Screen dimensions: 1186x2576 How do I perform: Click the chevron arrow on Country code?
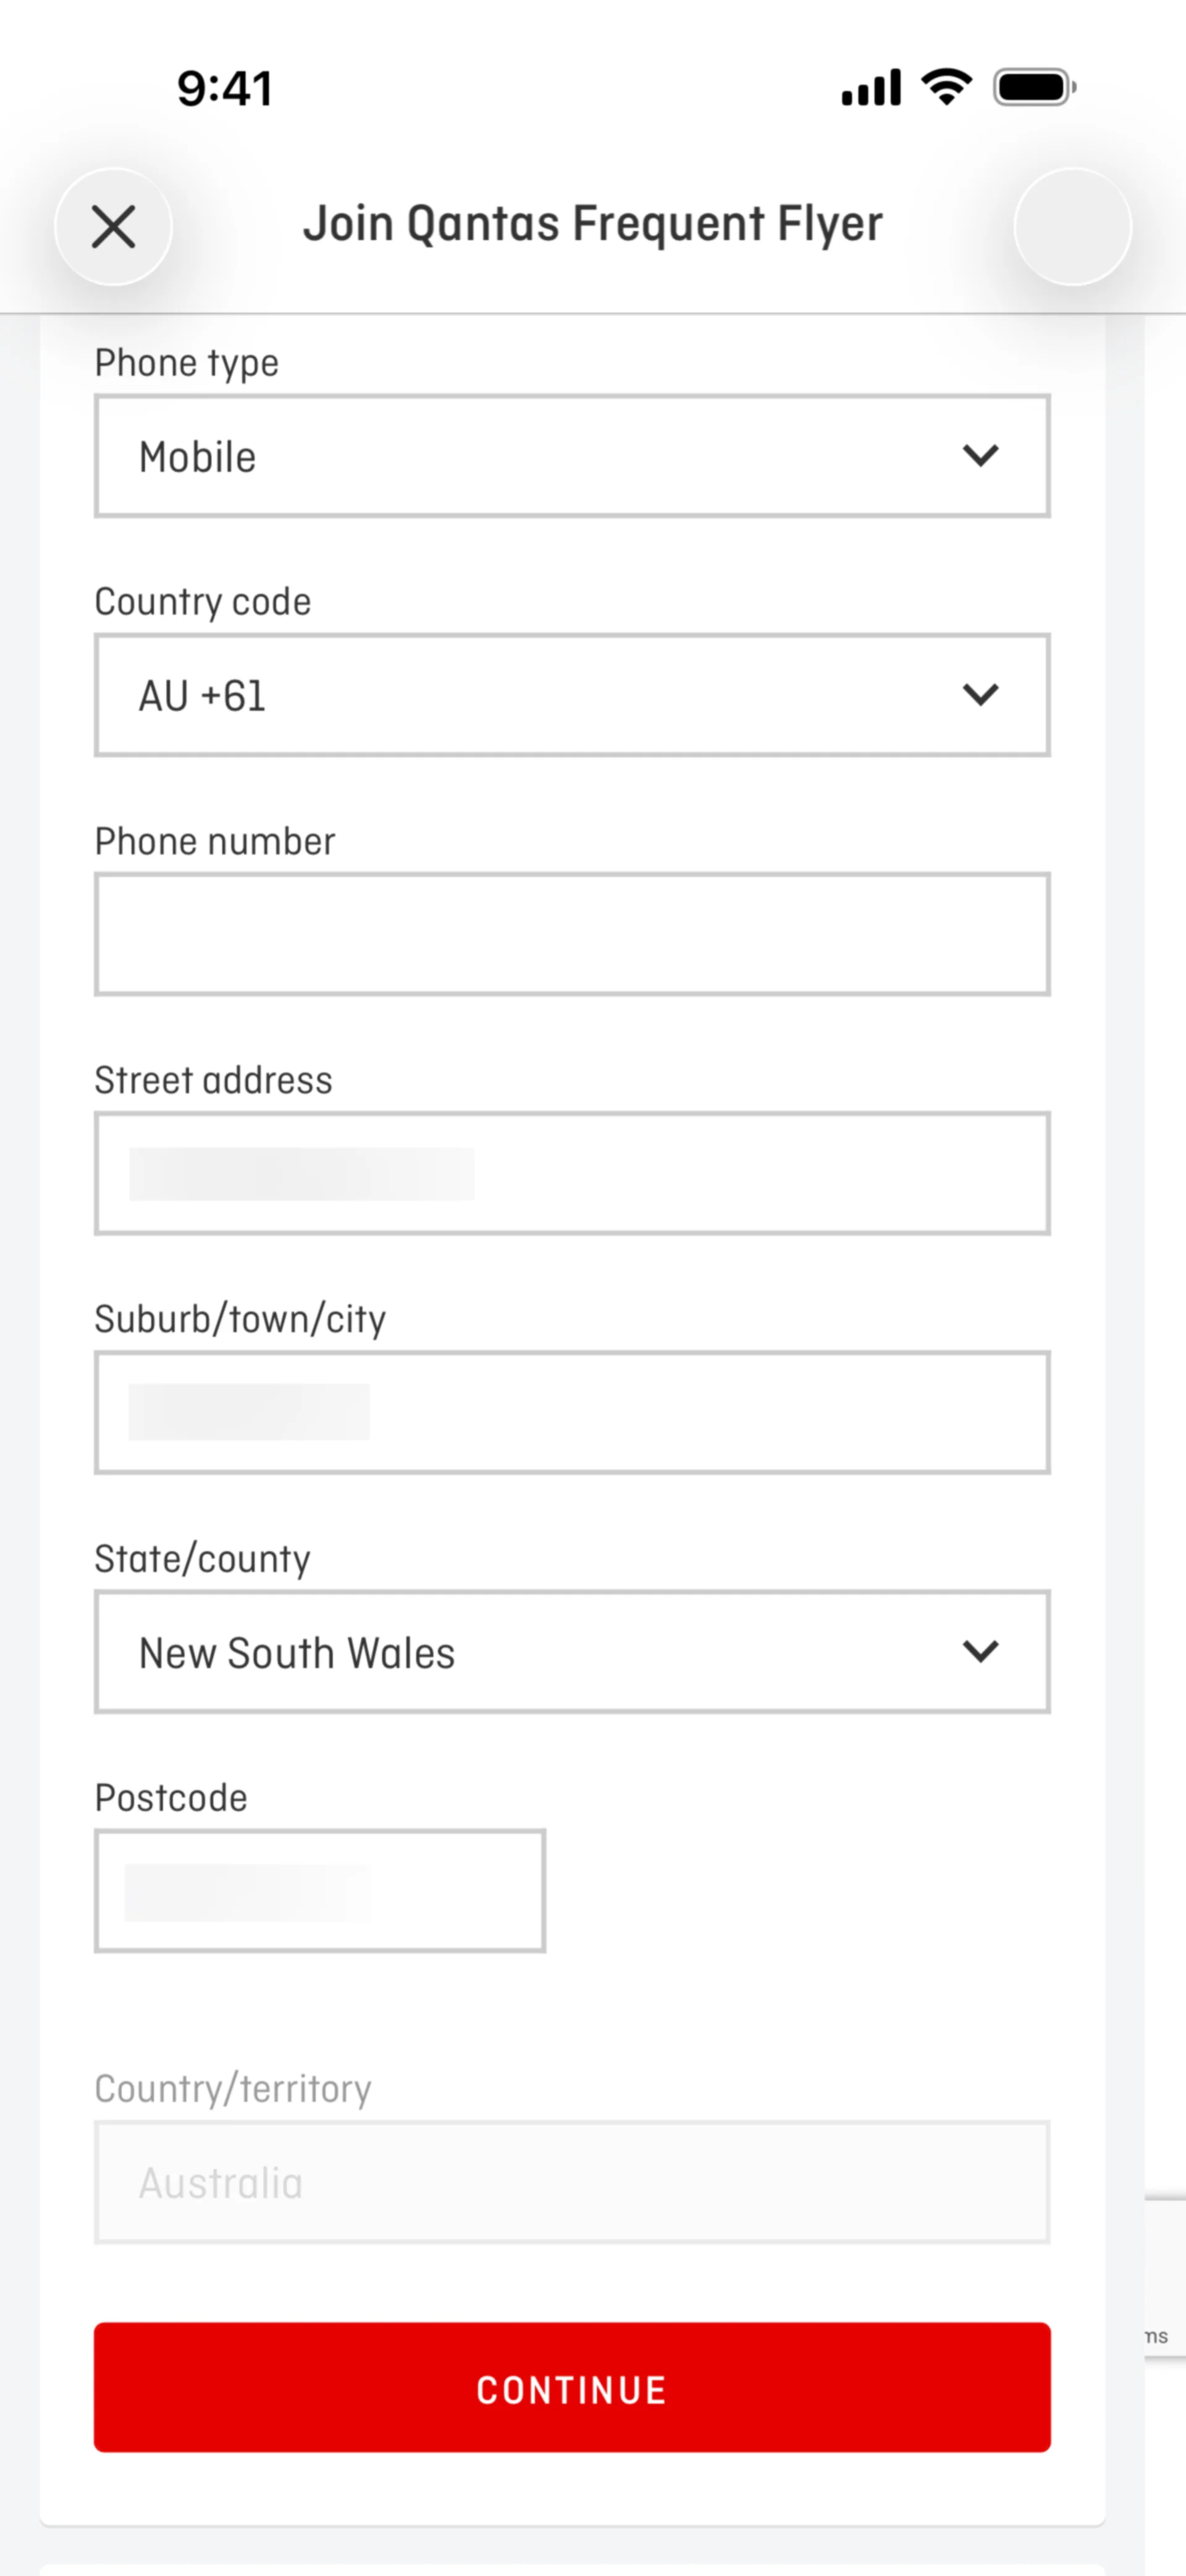click(x=980, y=695)
